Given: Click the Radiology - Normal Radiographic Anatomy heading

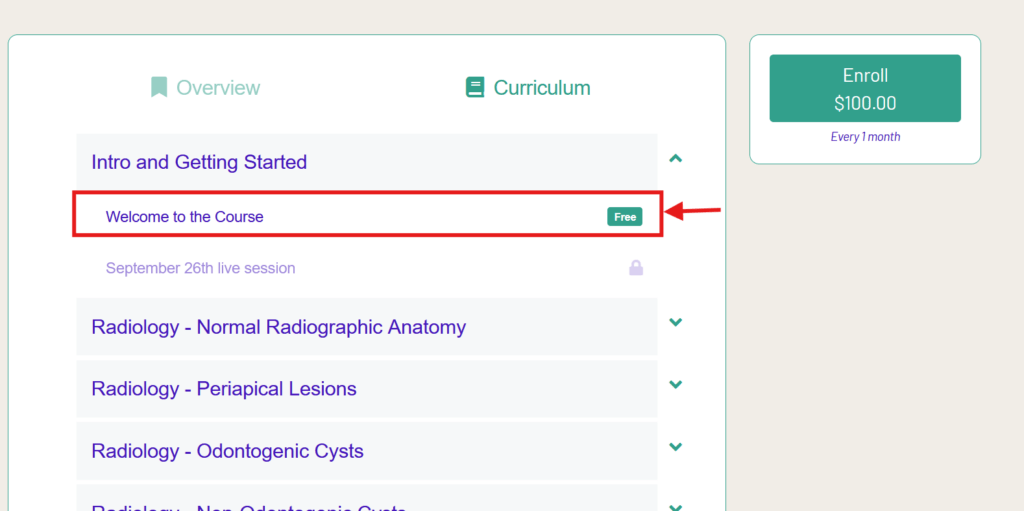Looking at the screenshot, I should click(278, 327).
